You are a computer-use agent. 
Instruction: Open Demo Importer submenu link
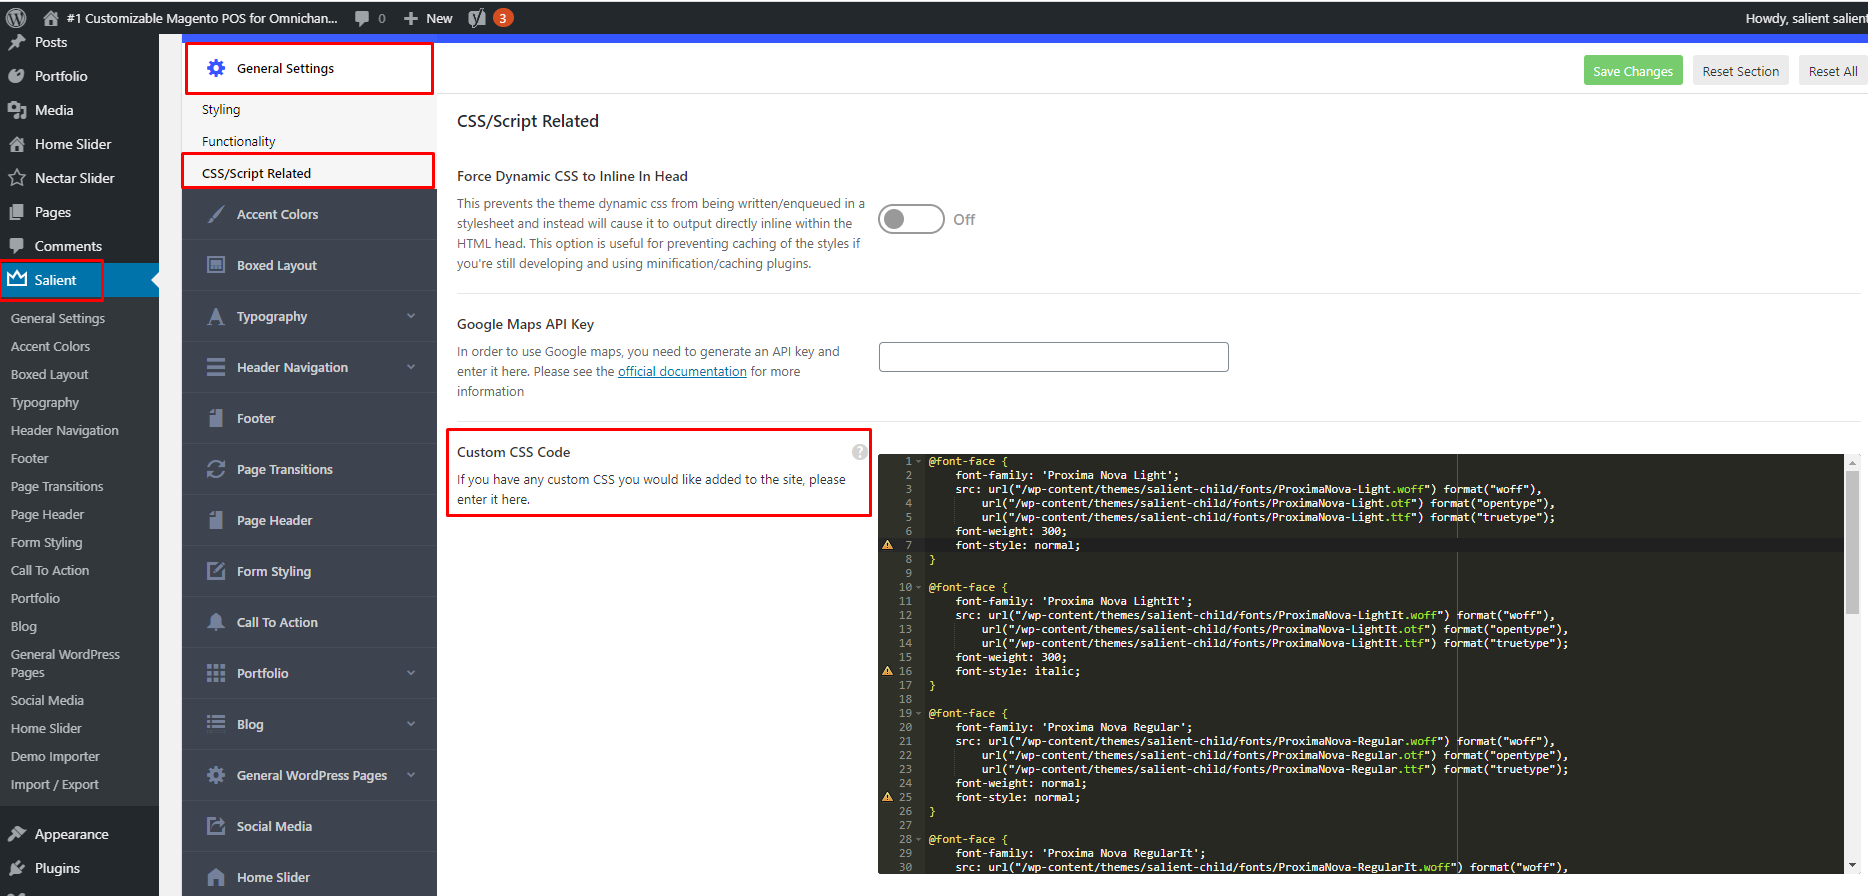coord(55,756)
